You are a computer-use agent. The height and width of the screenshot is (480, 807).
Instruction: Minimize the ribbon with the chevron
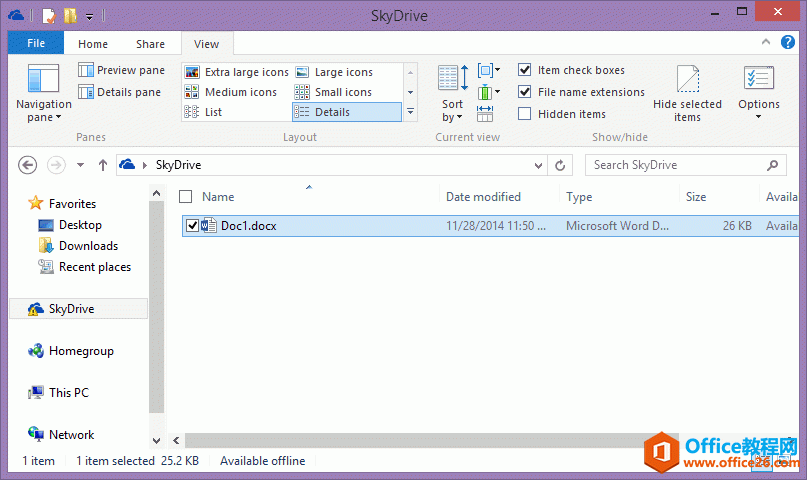click(766, 42)
